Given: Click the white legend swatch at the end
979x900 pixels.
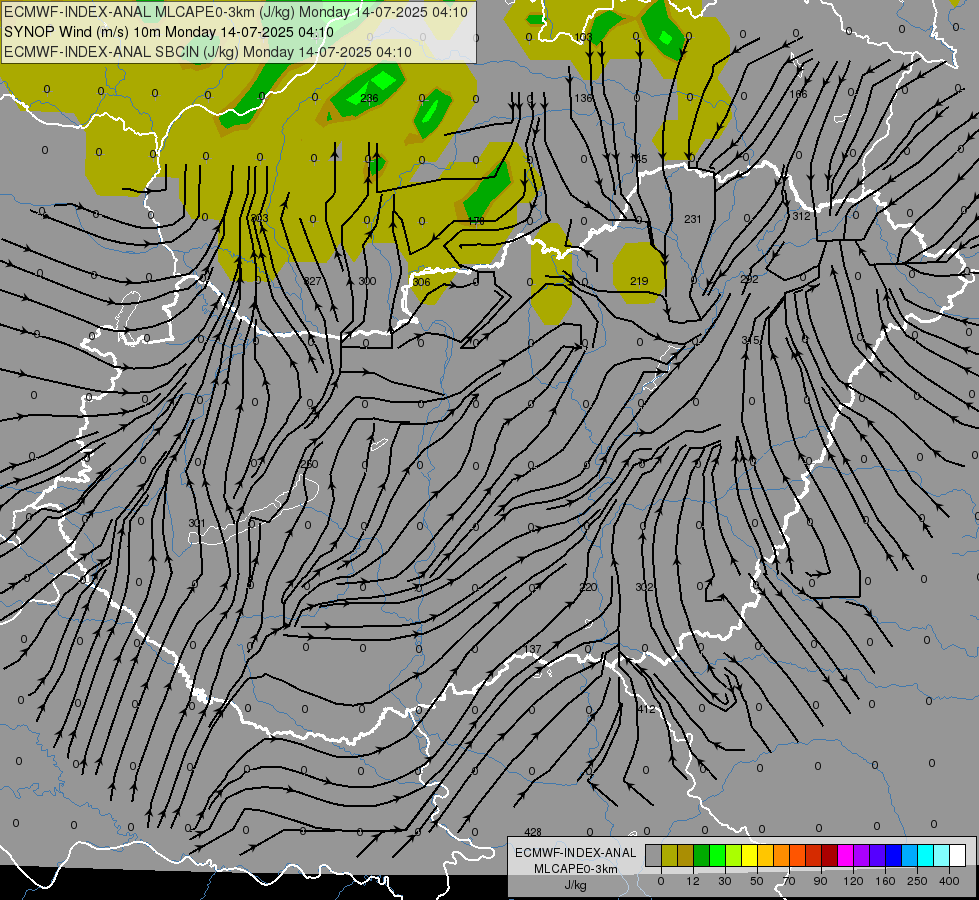Looking at the screenshot, I should 957,855.
